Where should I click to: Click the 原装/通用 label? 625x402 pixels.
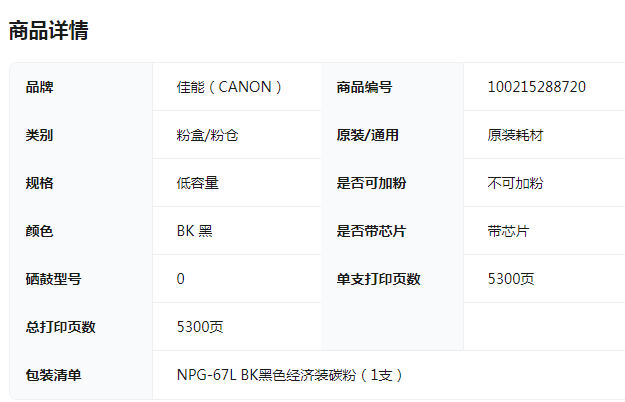pos(368,135)
